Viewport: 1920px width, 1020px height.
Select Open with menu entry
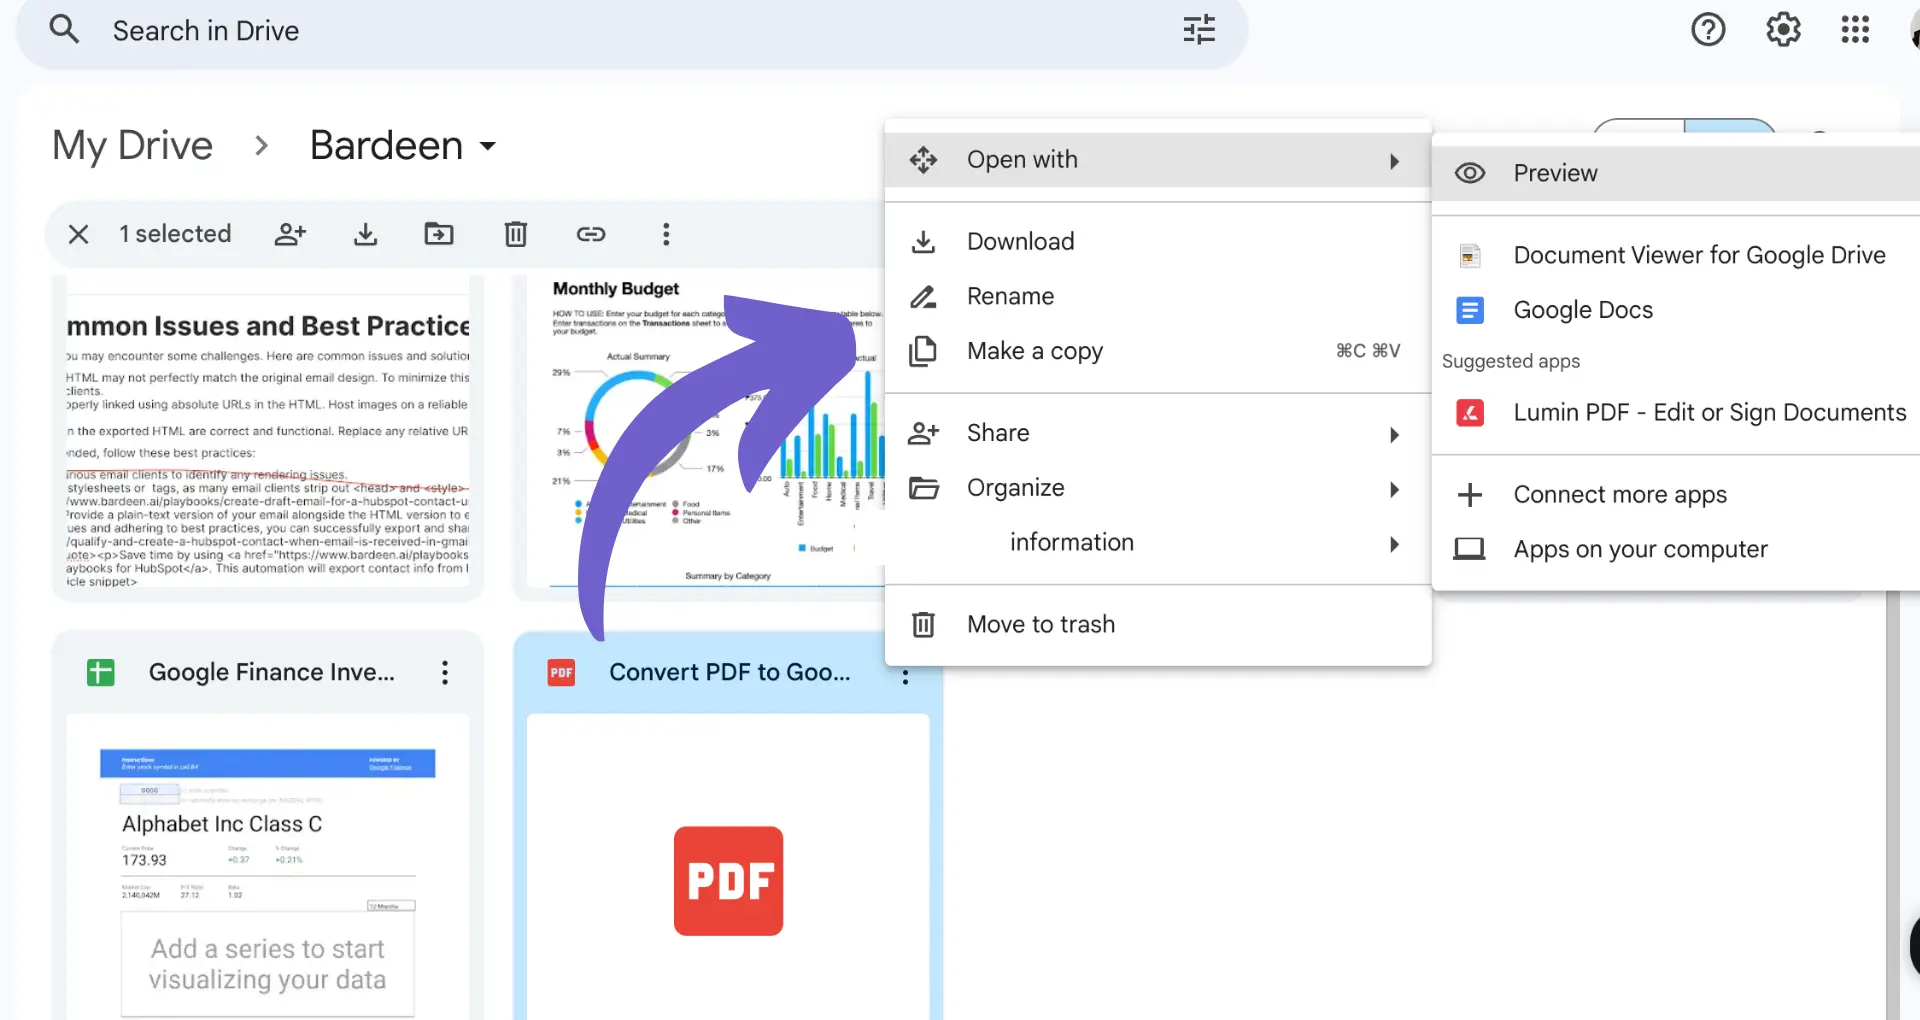point(1158,160)
